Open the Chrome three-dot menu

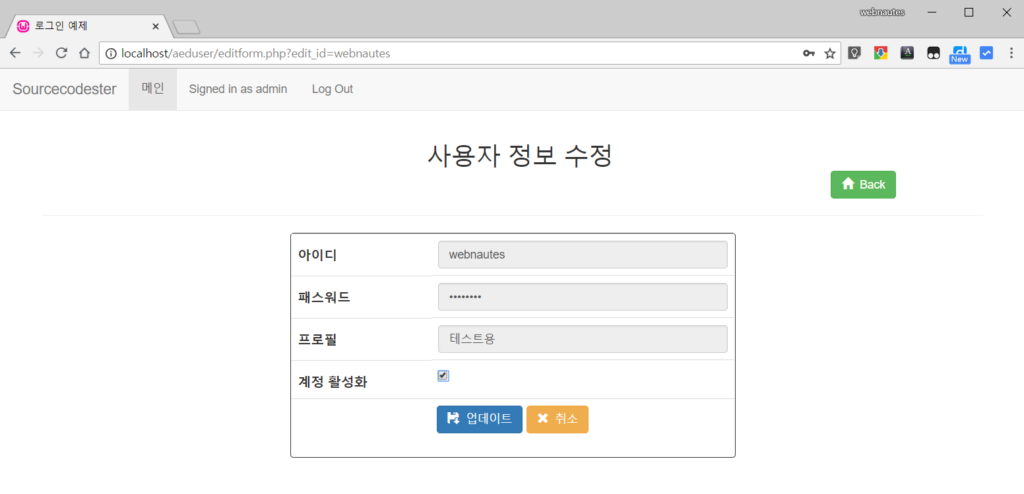(1009, 53)
